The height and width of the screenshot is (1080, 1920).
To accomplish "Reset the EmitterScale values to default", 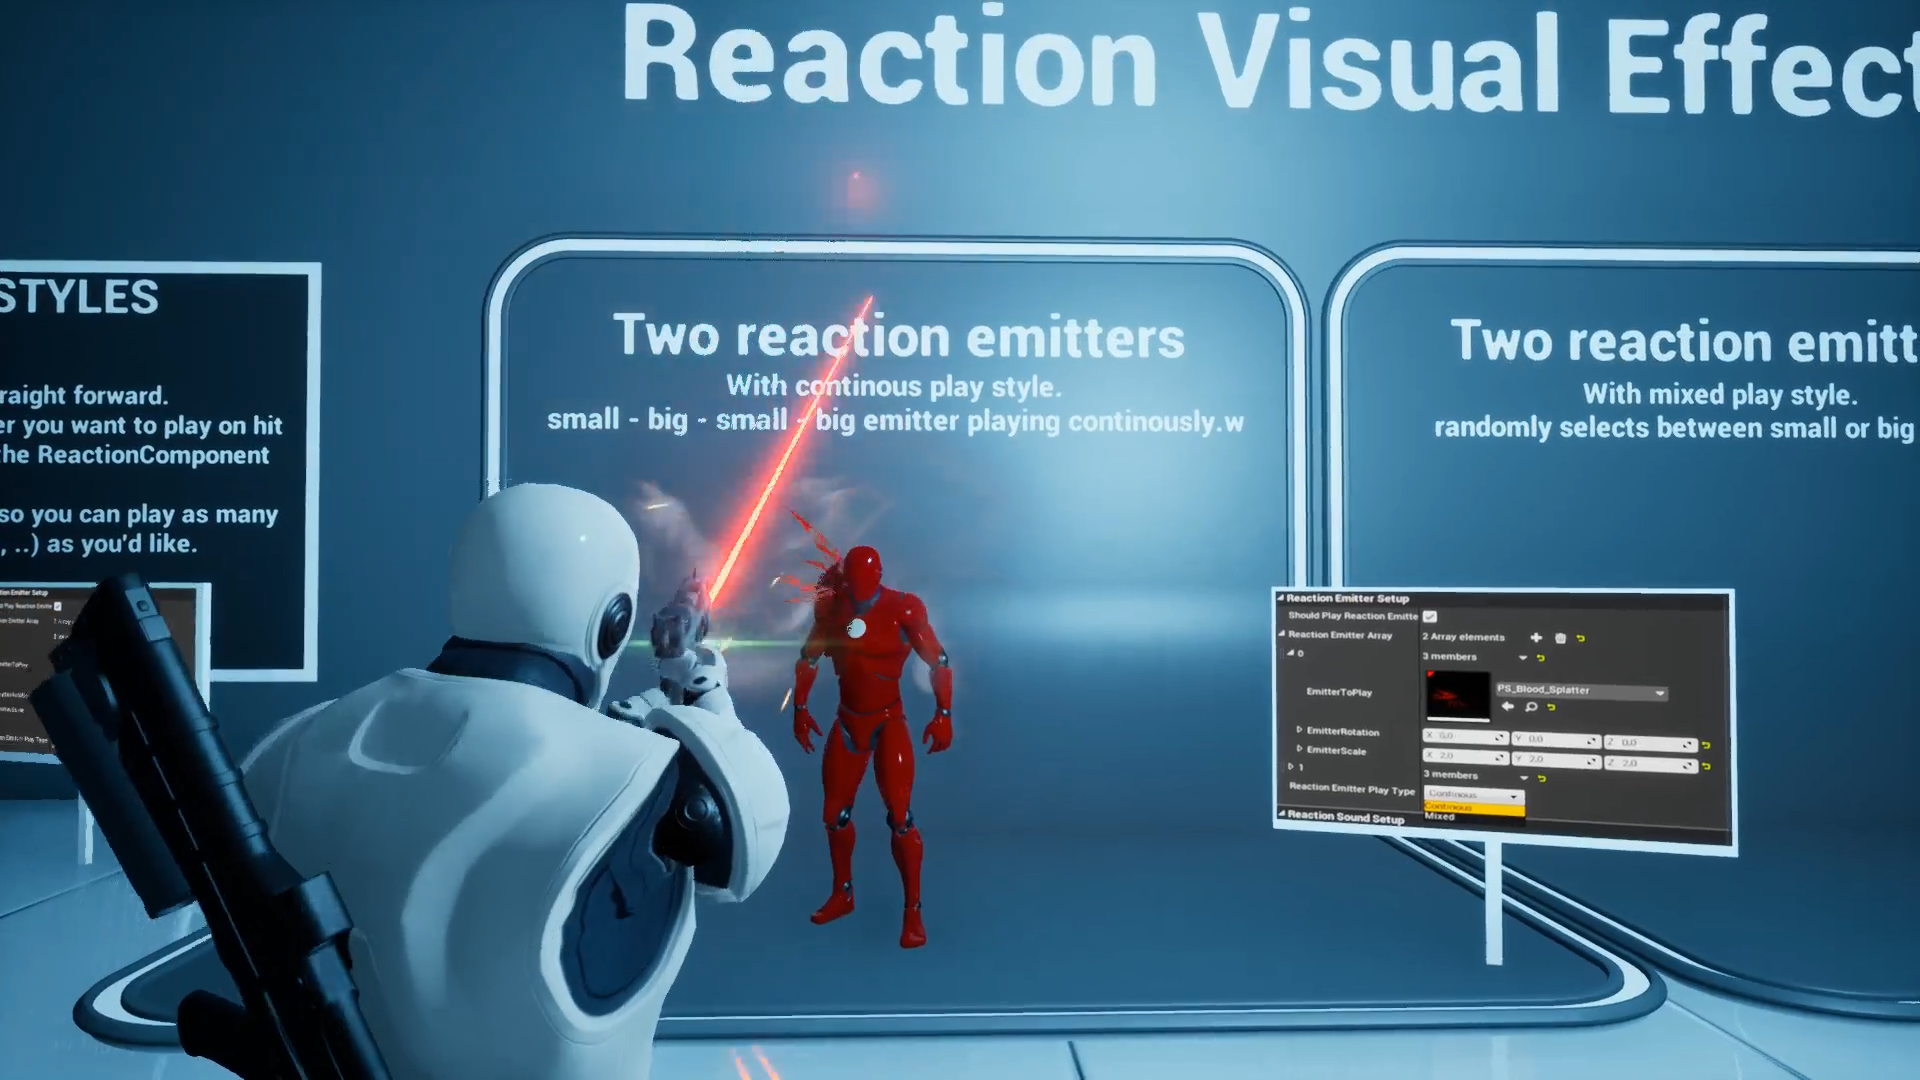I will [x=1706, y=766].
